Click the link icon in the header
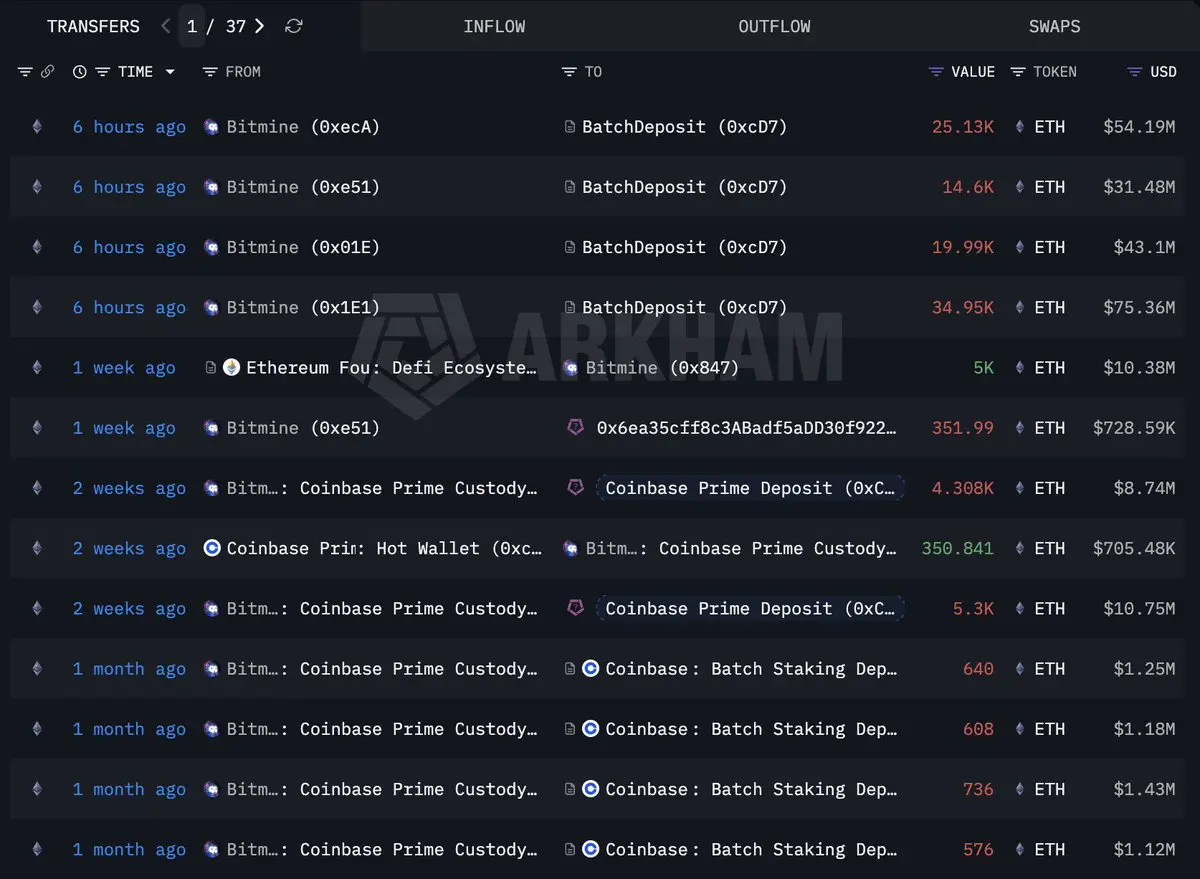 coord(47,72)
